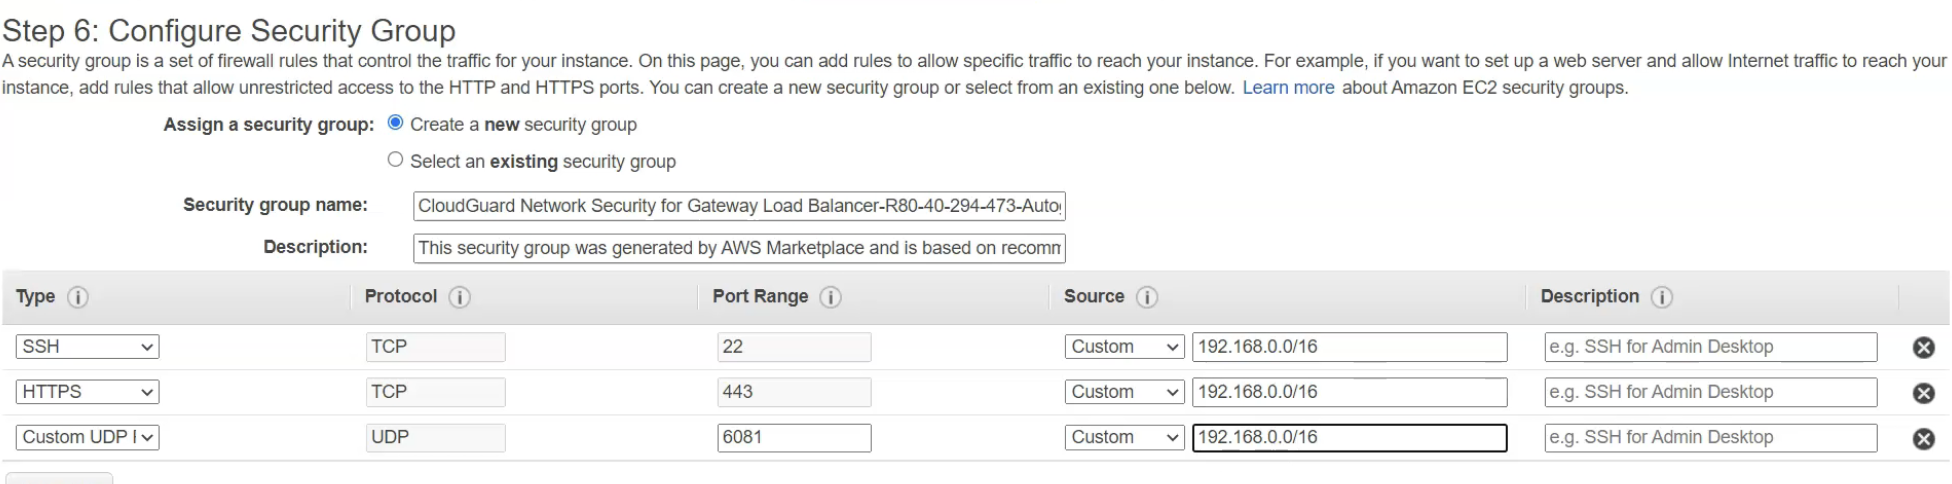Remove the Custom UDP rule via X icon
The width and height of the screenshot is (1952, 484).
[1923, 439]
